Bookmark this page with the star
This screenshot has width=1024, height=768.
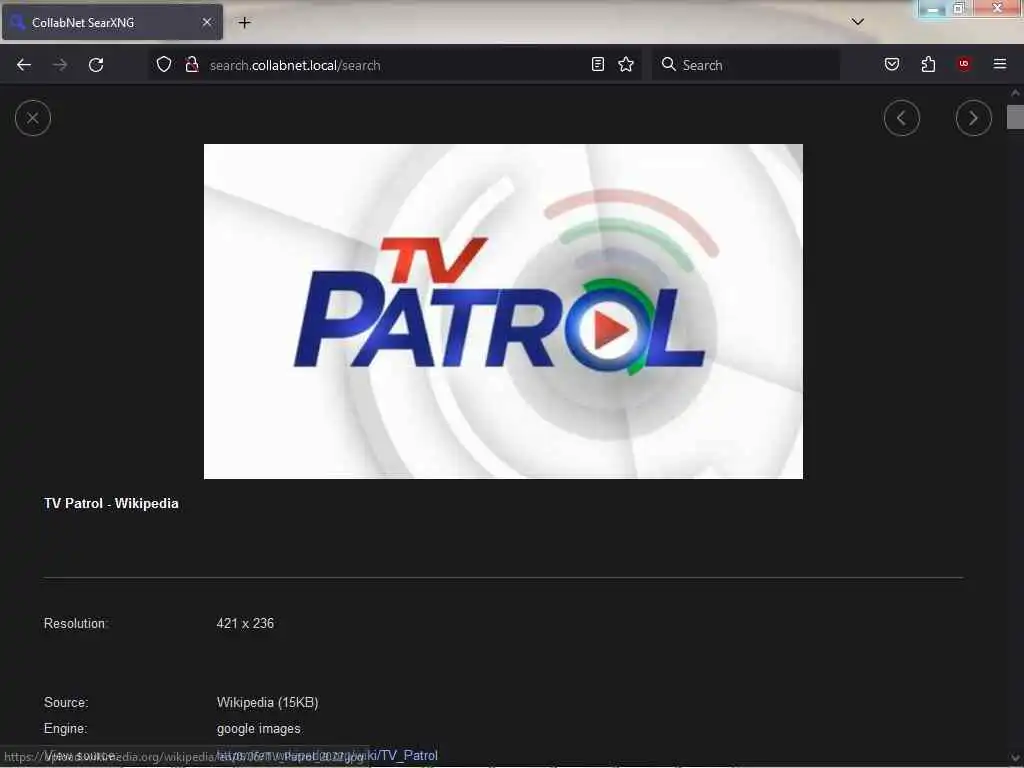tap(626, 65)
